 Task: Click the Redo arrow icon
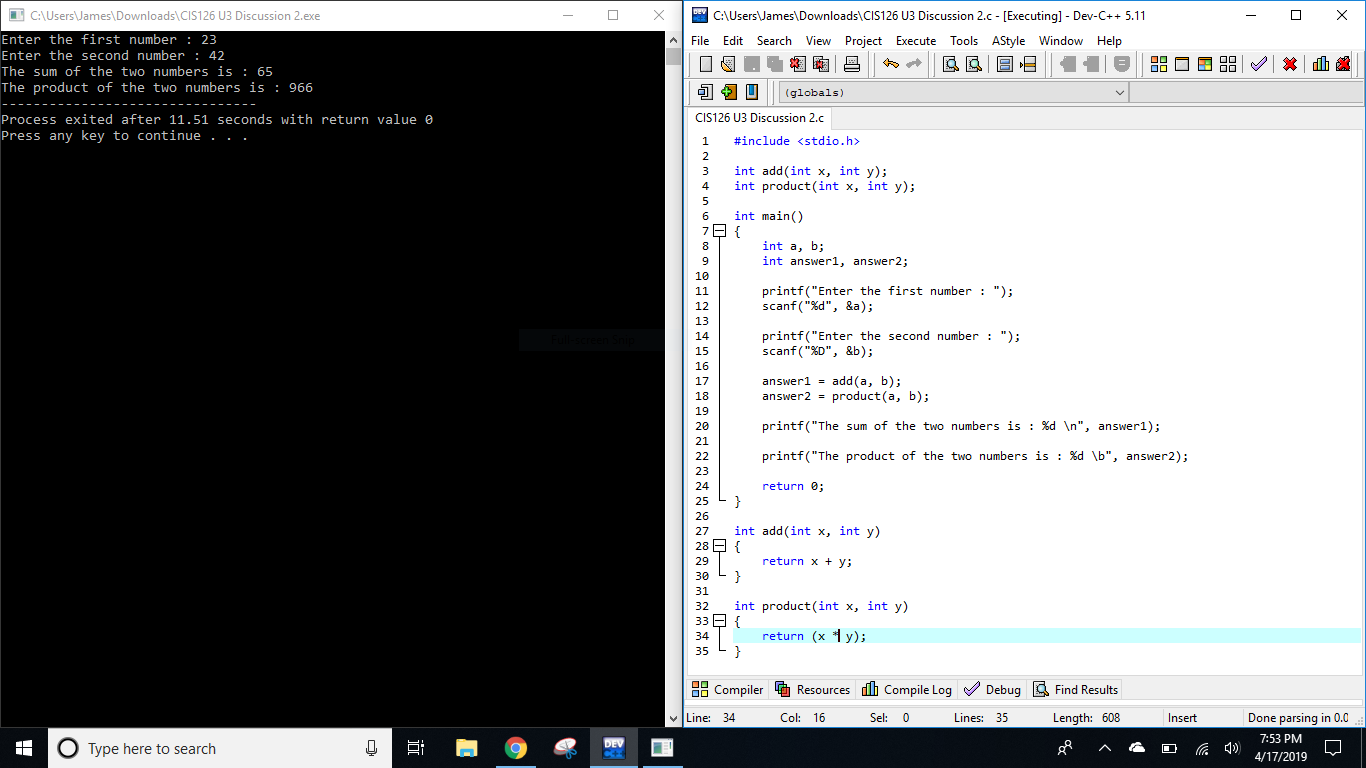913,64
